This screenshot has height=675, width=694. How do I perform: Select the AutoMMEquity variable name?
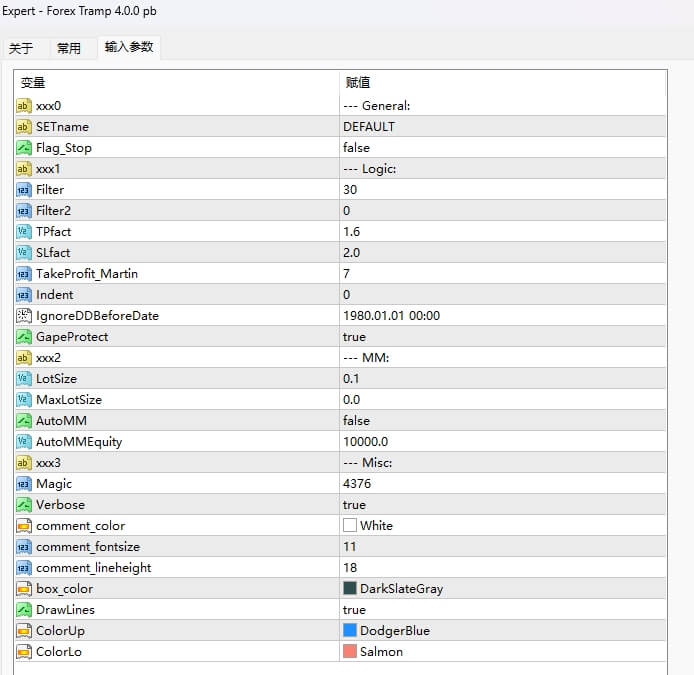click(79, 442)
